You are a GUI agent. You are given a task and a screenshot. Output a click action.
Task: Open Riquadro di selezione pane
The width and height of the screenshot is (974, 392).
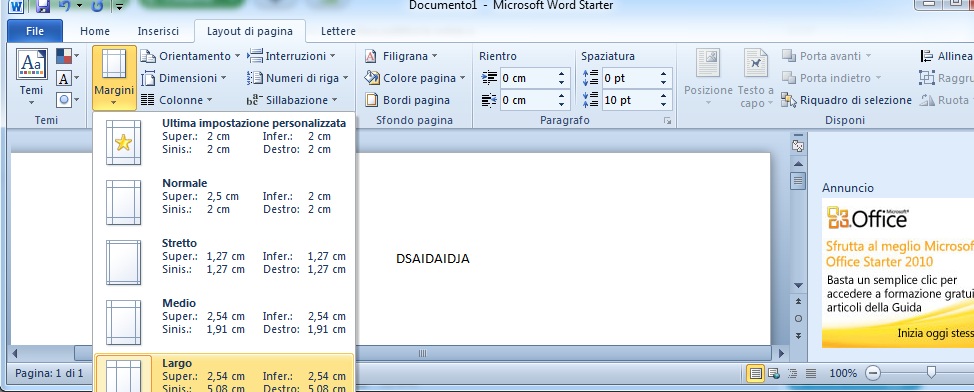[846, 100]
